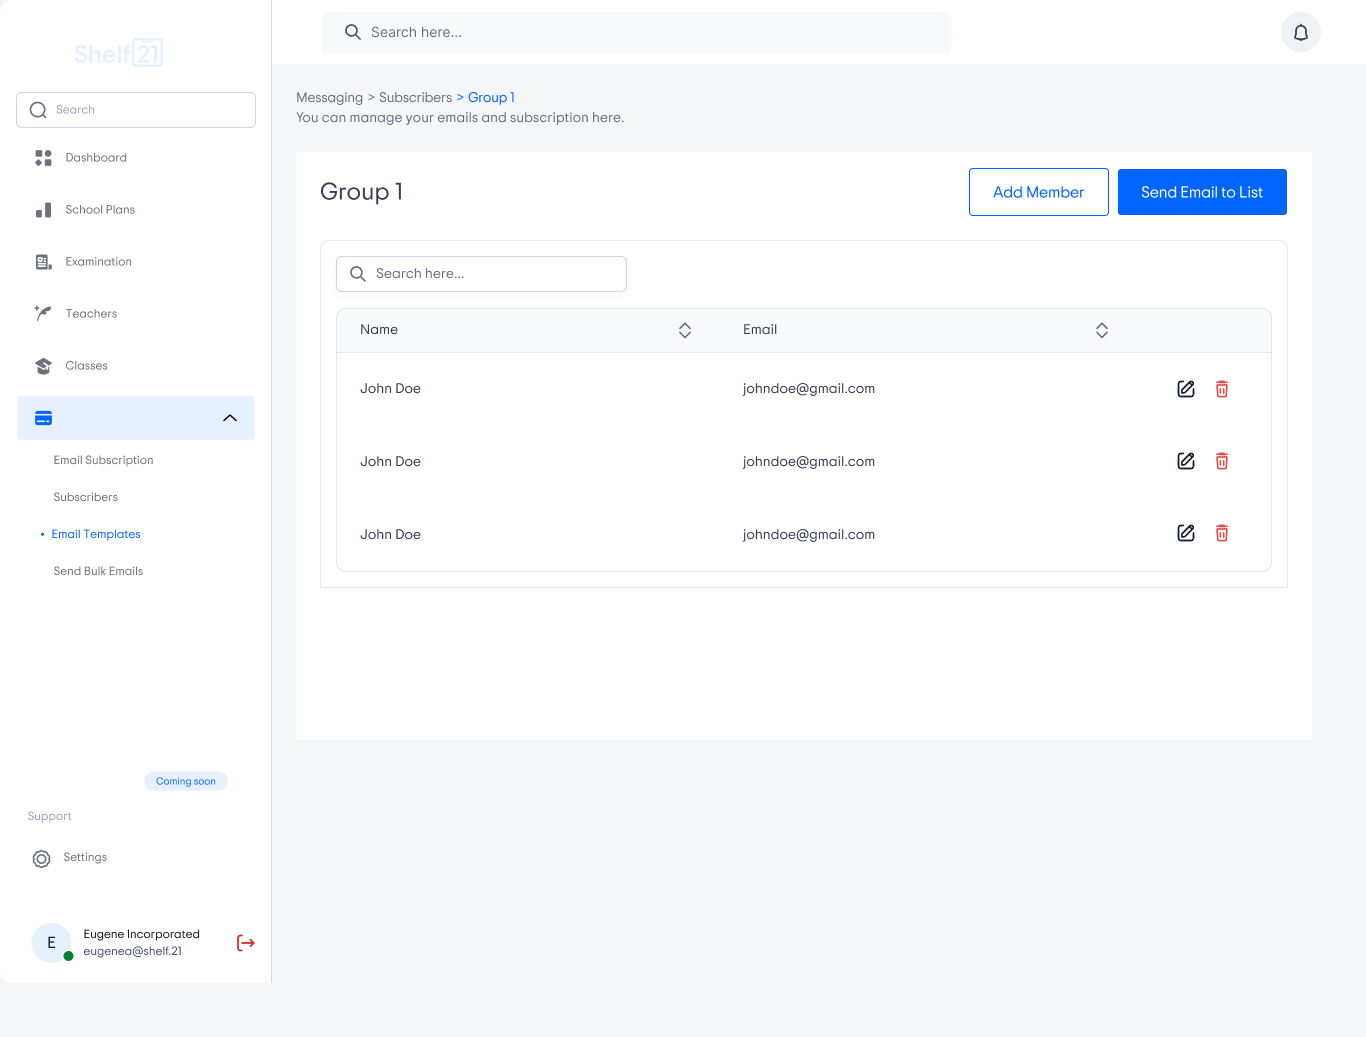Click the Messaging breadcrumb link
The image size is (1366, 1037).
coord(329,97)
